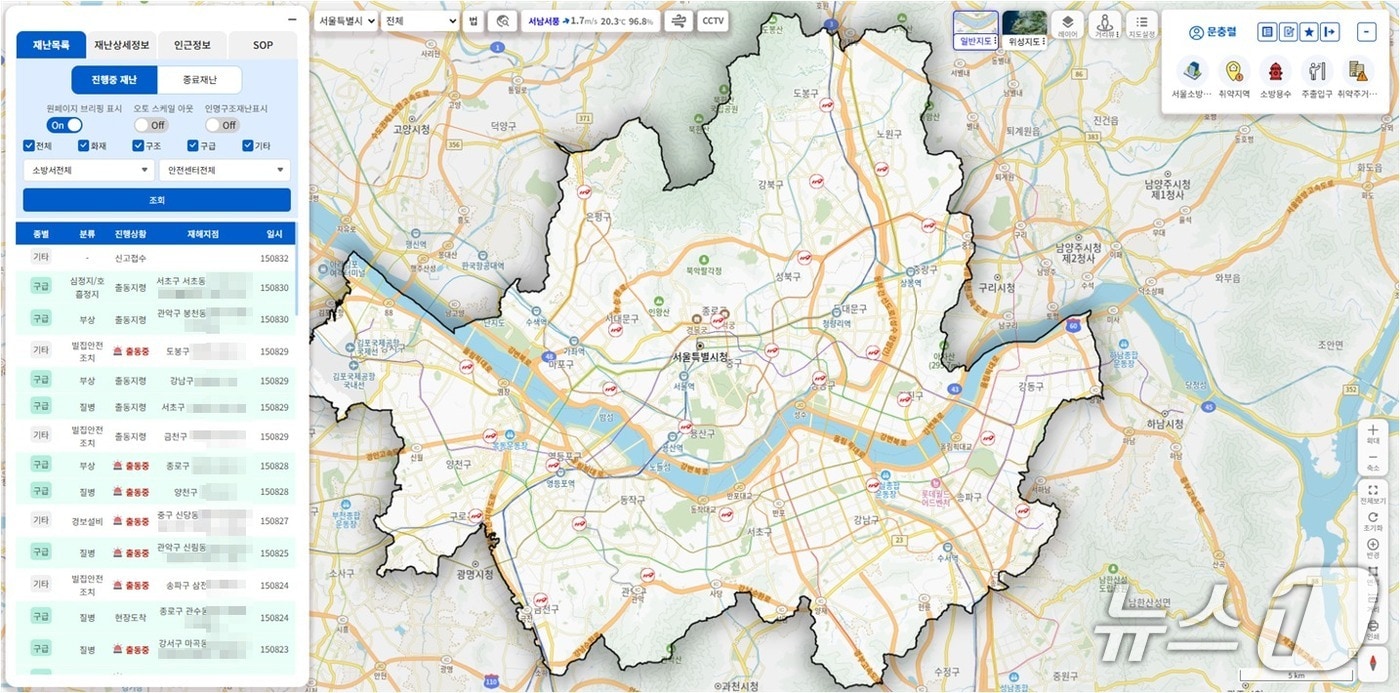This screenshot has height=693, width=1400.
Task: Enable the 오토 스케일 아웃 toggle
Action: (151, 125)
